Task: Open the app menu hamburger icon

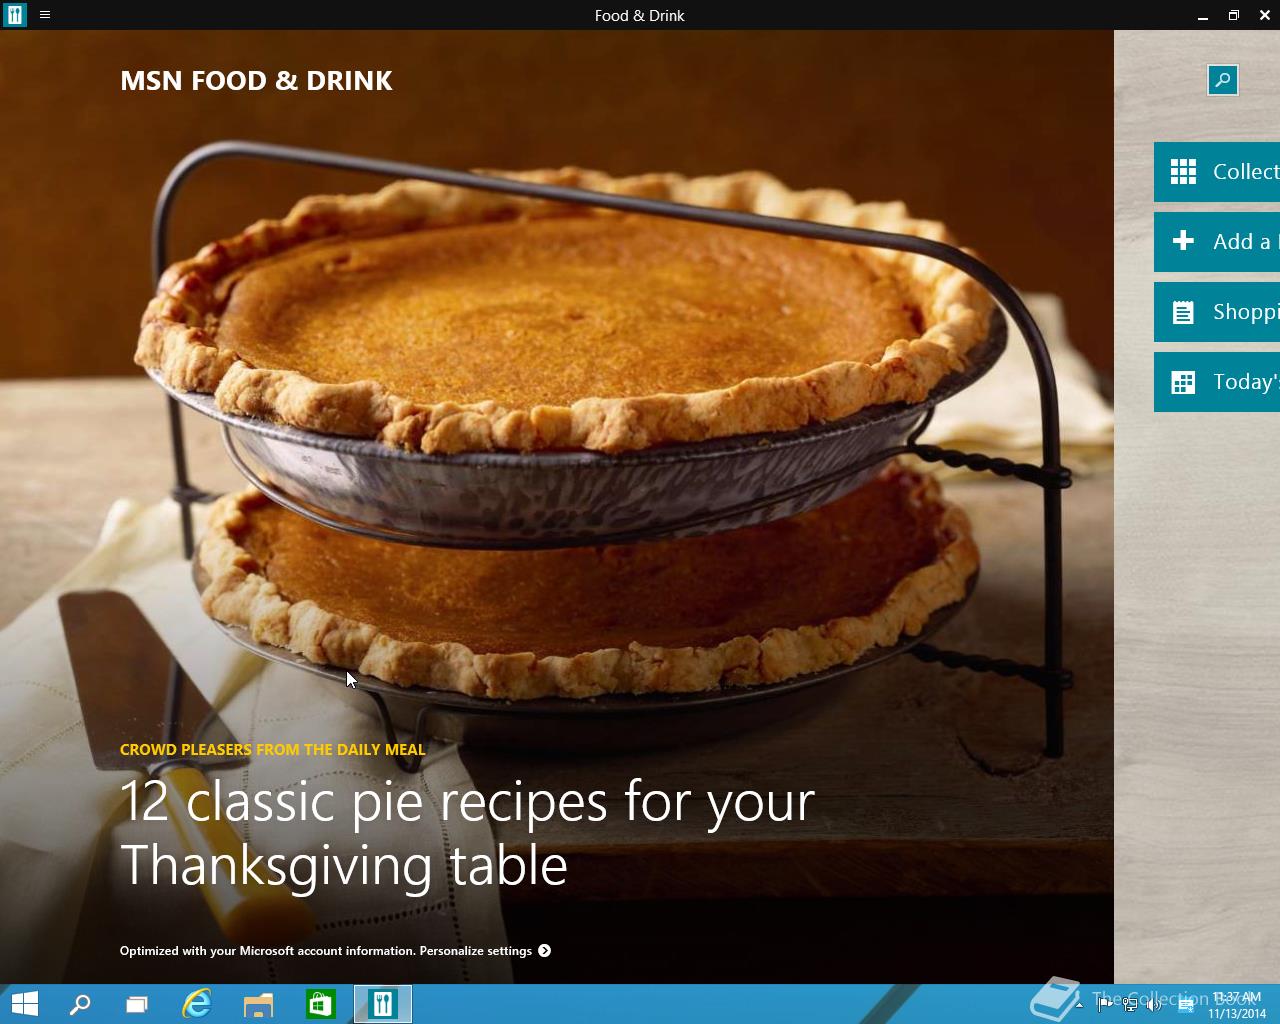Action: (x=45, y=15)
